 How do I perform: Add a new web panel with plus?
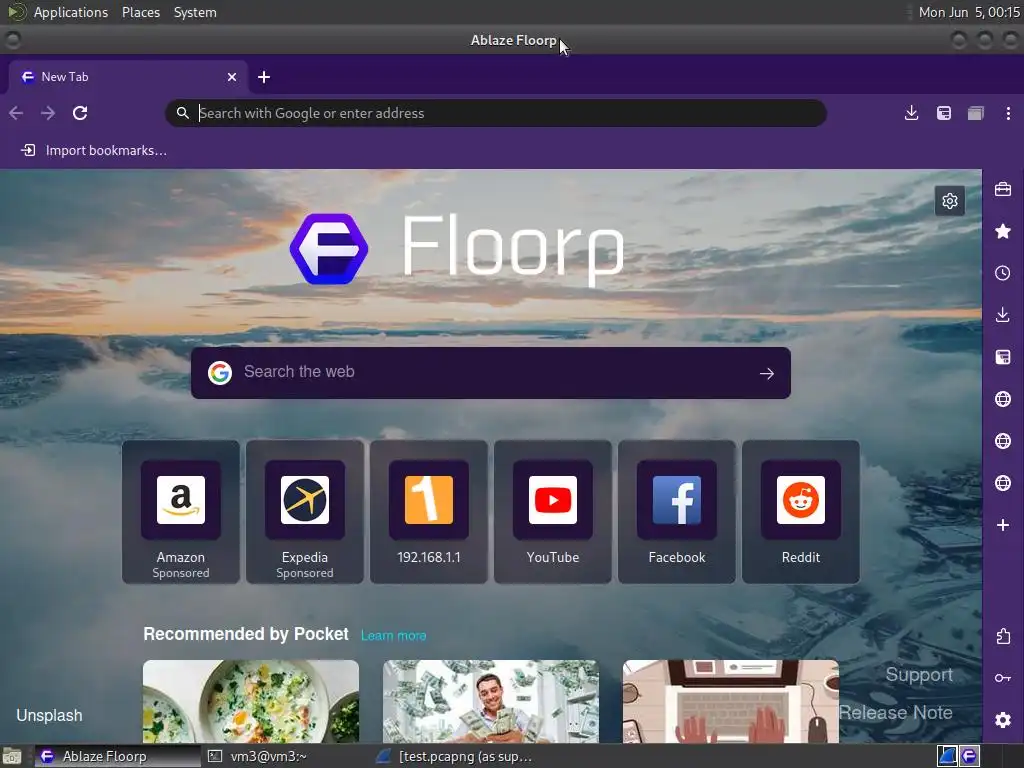pyautogui.click(x=1003, y=525)
